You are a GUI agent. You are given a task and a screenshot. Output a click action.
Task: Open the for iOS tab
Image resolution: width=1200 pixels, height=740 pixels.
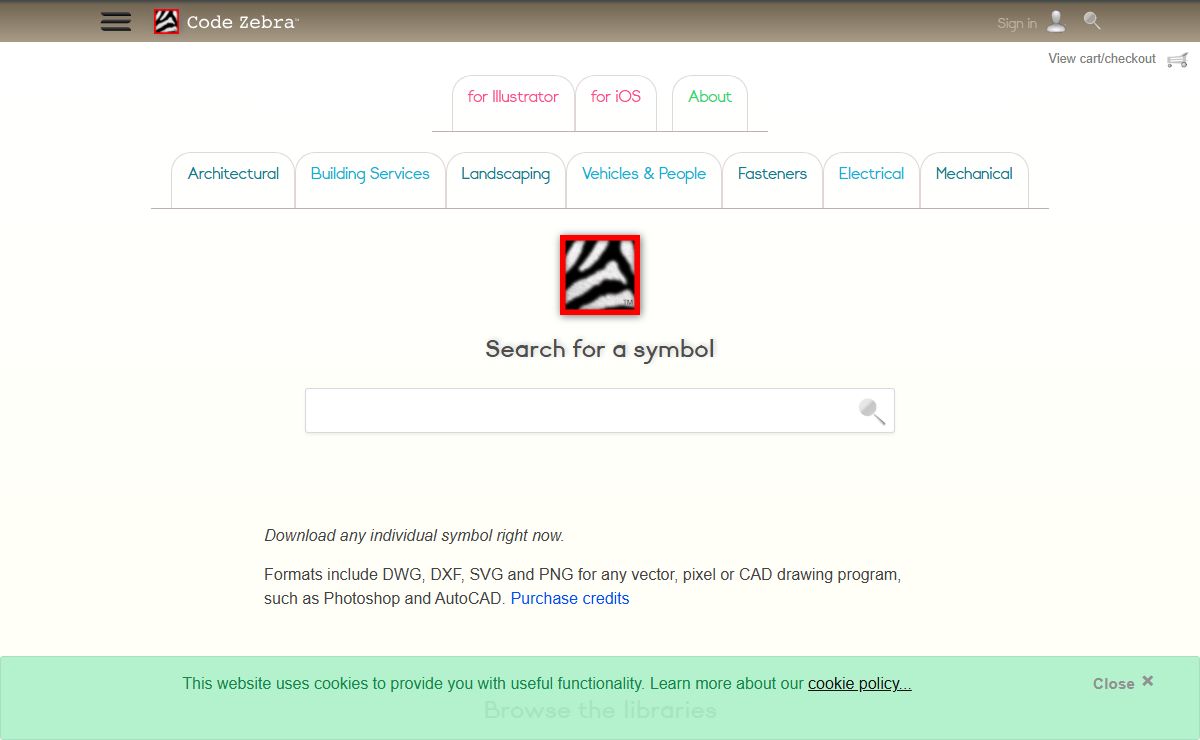click(x=616, y=103)
